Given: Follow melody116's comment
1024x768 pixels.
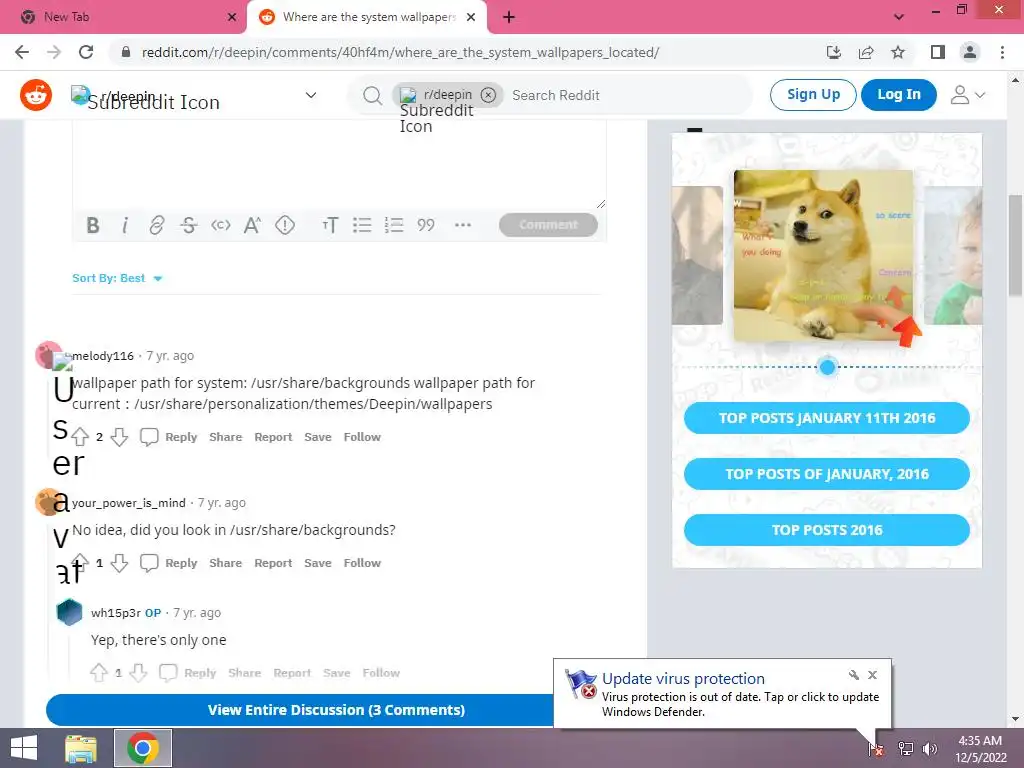Looking at the screenshot, I should pyautogui.click(x=362, y=437).
